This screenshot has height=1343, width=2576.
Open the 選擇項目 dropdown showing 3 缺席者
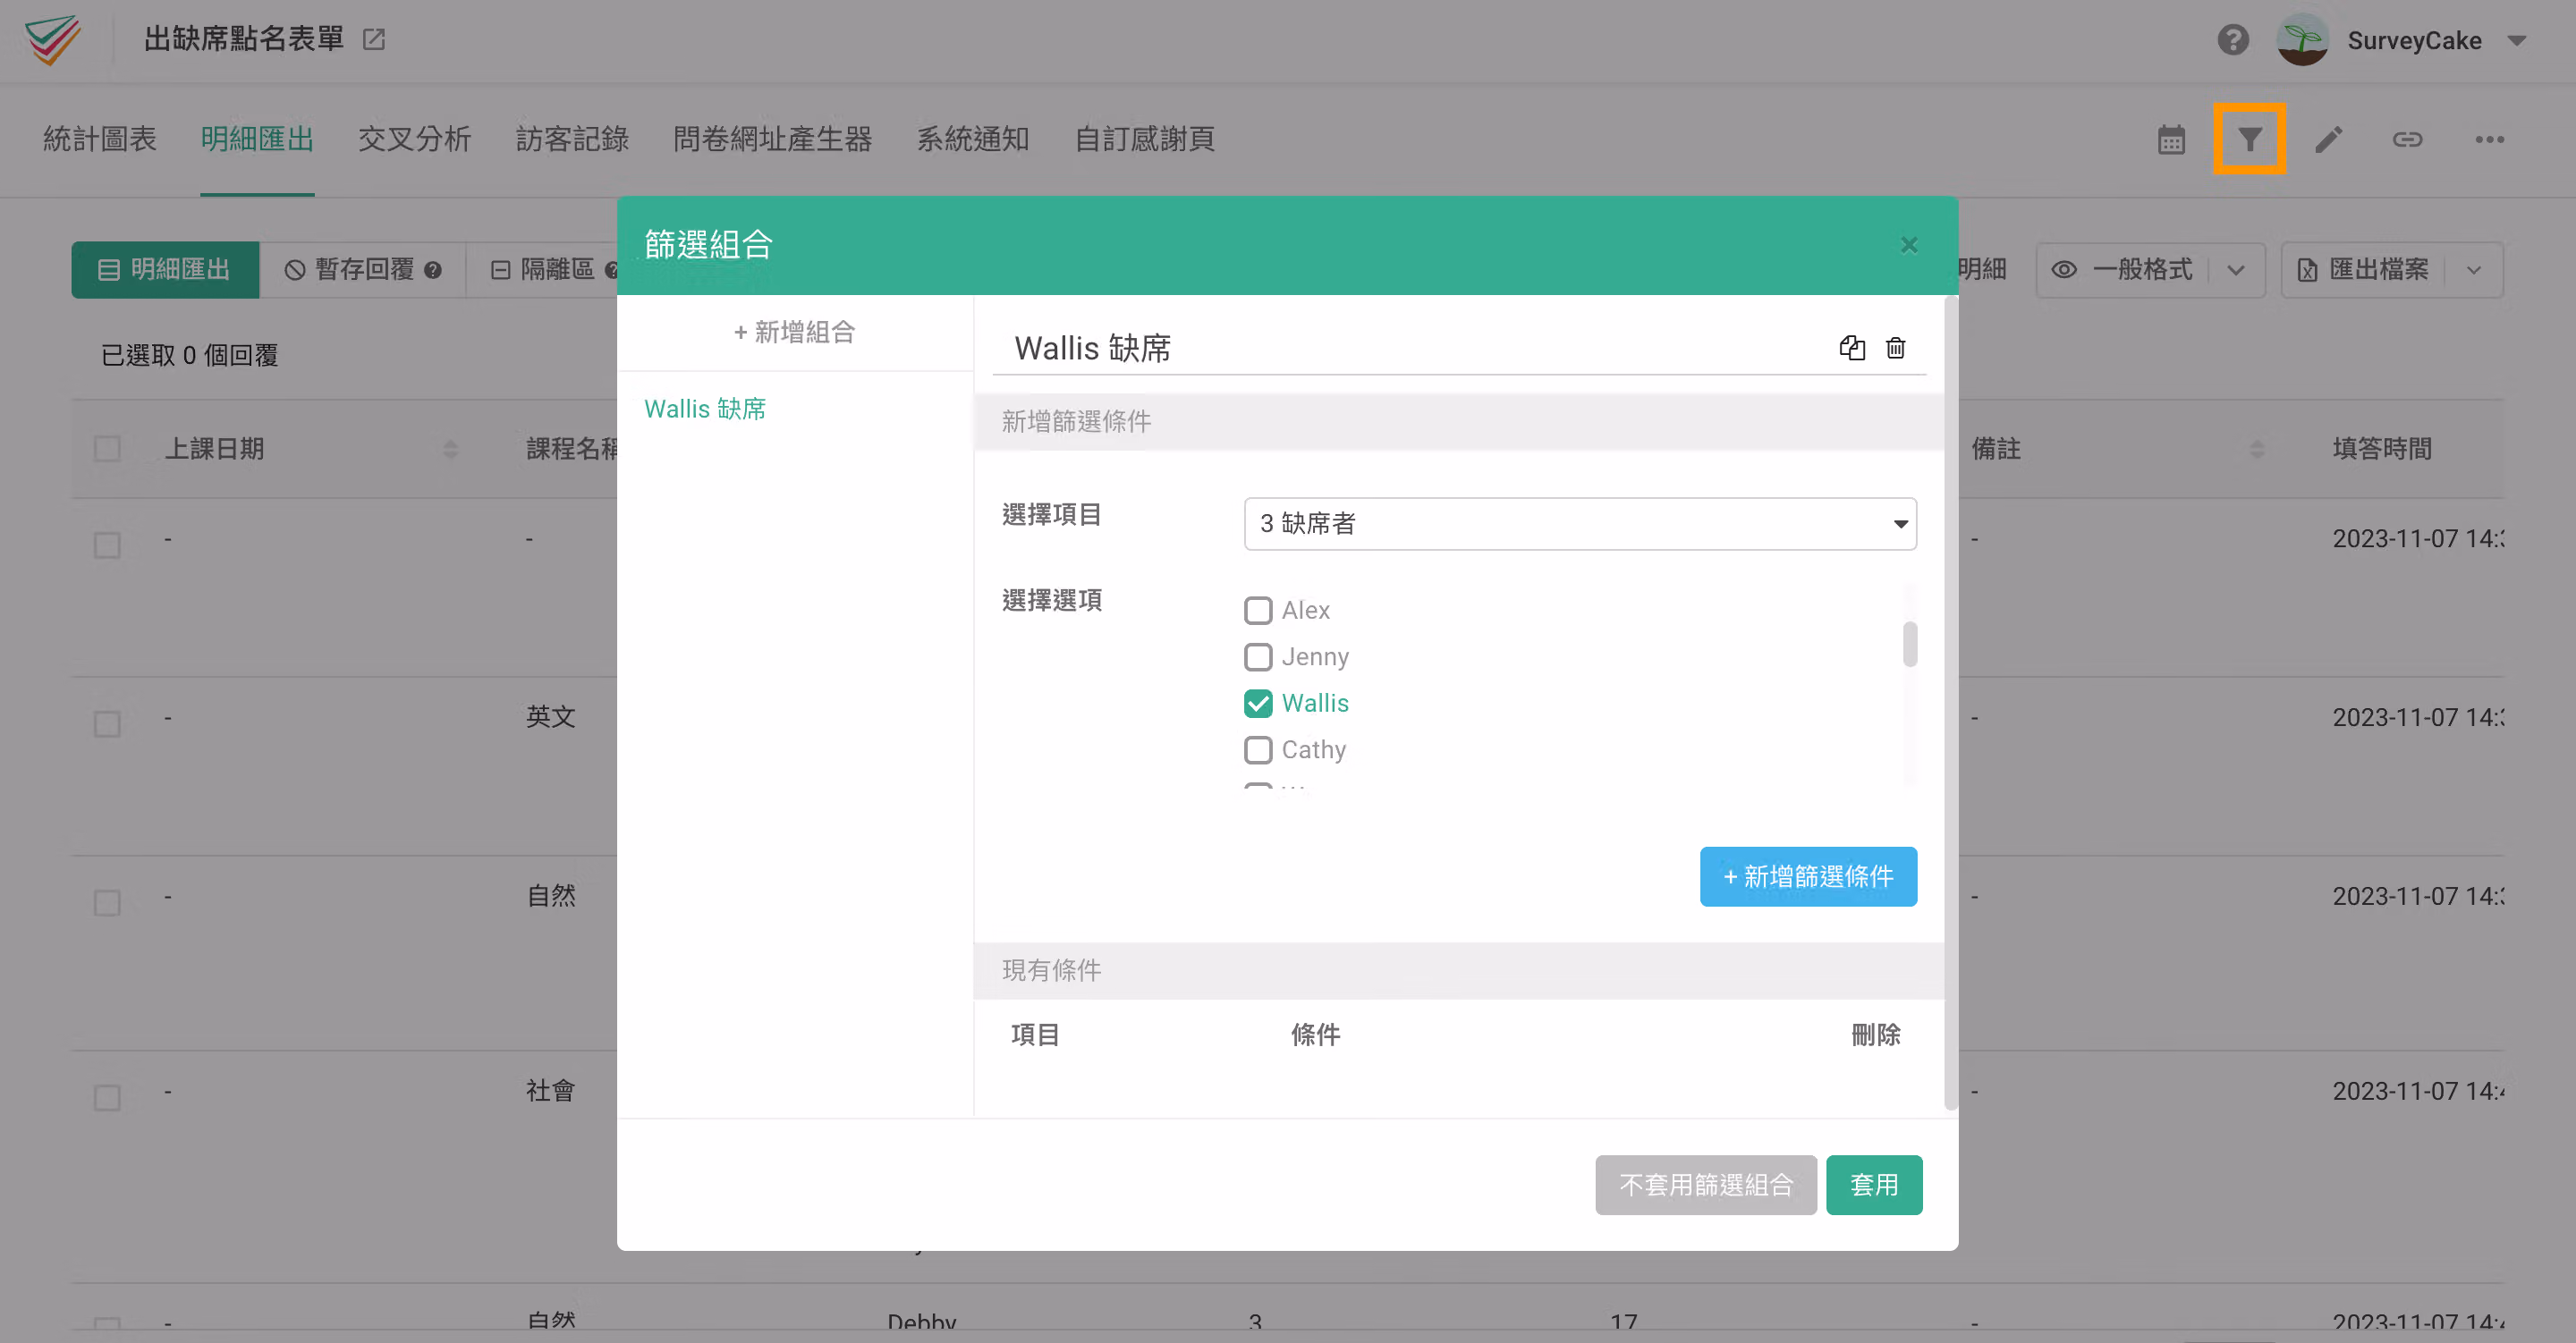coord(1580,523)
